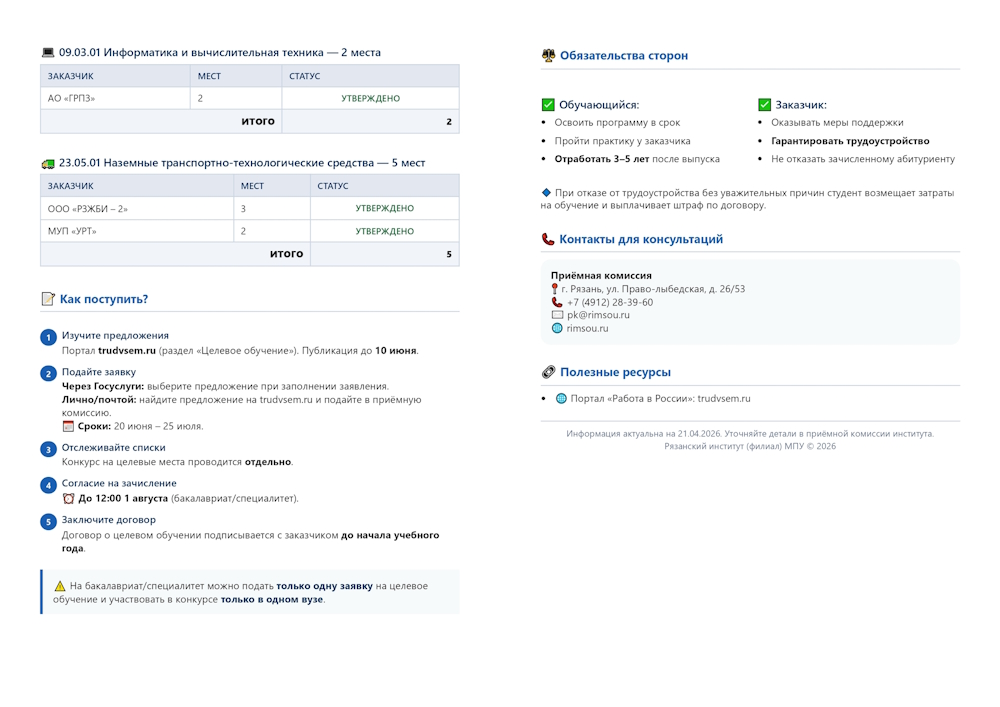The image size is (1000, 707).
Task: Click the green checkmark beside Заказчик
Action: [765, 105]
